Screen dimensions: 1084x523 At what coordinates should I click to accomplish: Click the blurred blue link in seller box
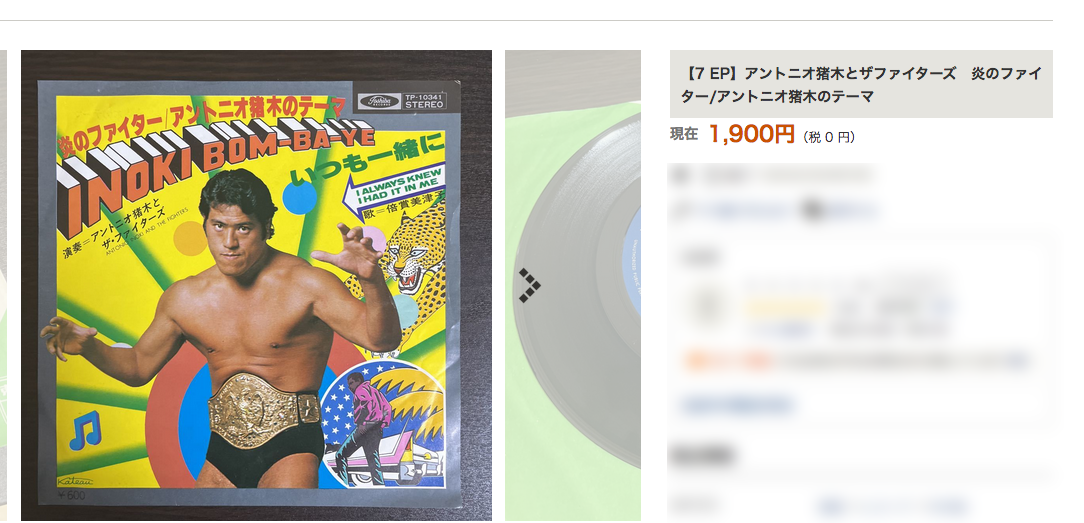(737, 404)
